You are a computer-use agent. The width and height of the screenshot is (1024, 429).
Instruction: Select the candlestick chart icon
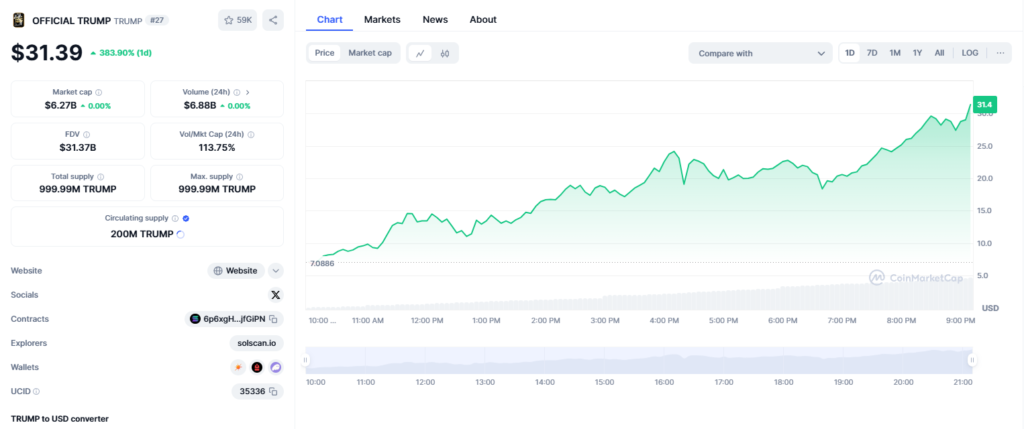[x=445, y=54]
